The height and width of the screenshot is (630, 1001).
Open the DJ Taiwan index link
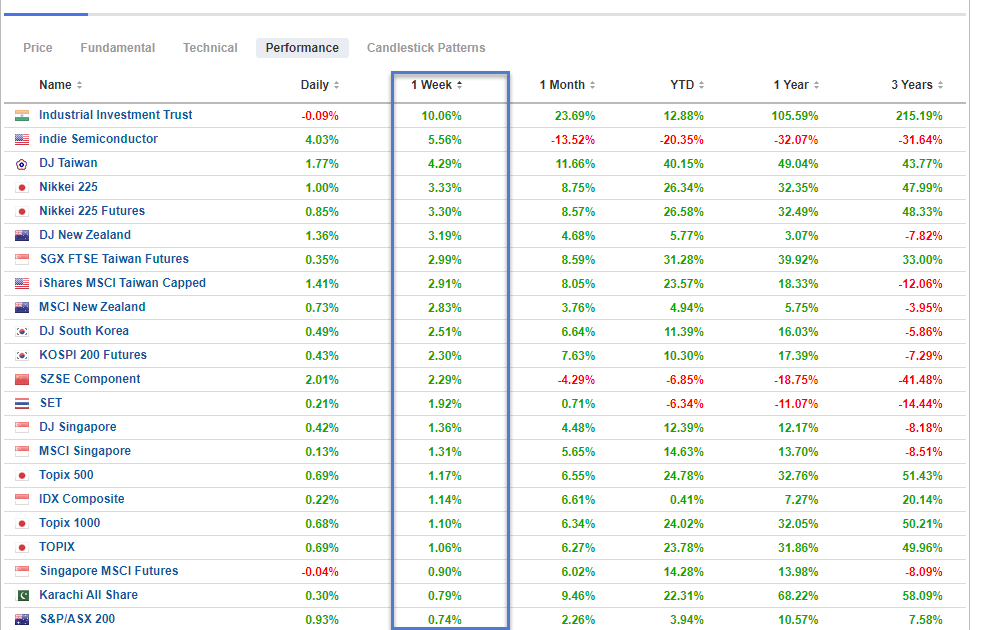(68, 163)
